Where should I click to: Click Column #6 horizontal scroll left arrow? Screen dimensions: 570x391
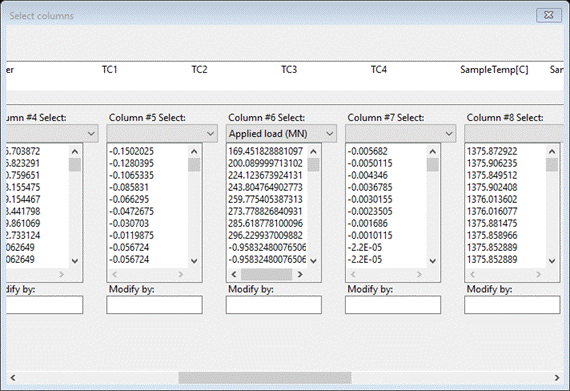tap(234, 274)
